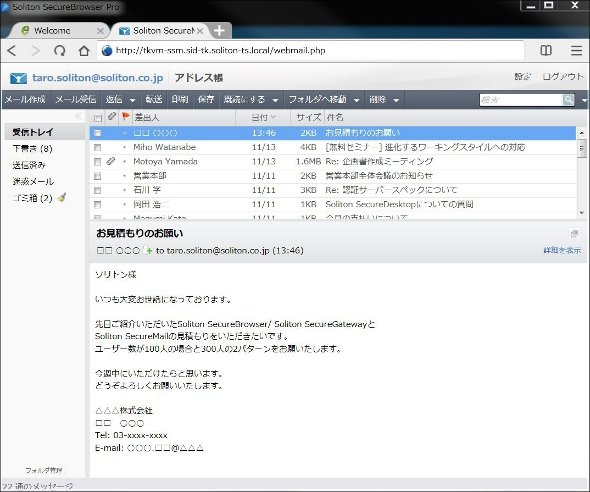Click the 転送 forward button
590x492 pixels.
click(x=154, y=99)
